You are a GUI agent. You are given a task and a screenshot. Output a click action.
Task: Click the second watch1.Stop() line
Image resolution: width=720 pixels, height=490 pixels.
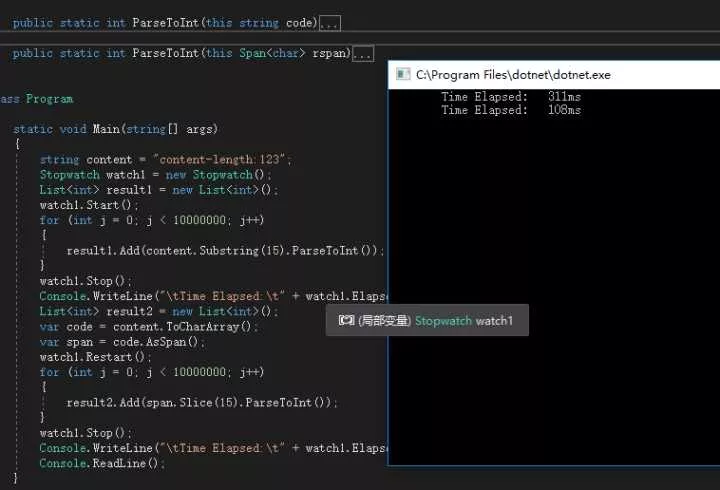point(85,433)
